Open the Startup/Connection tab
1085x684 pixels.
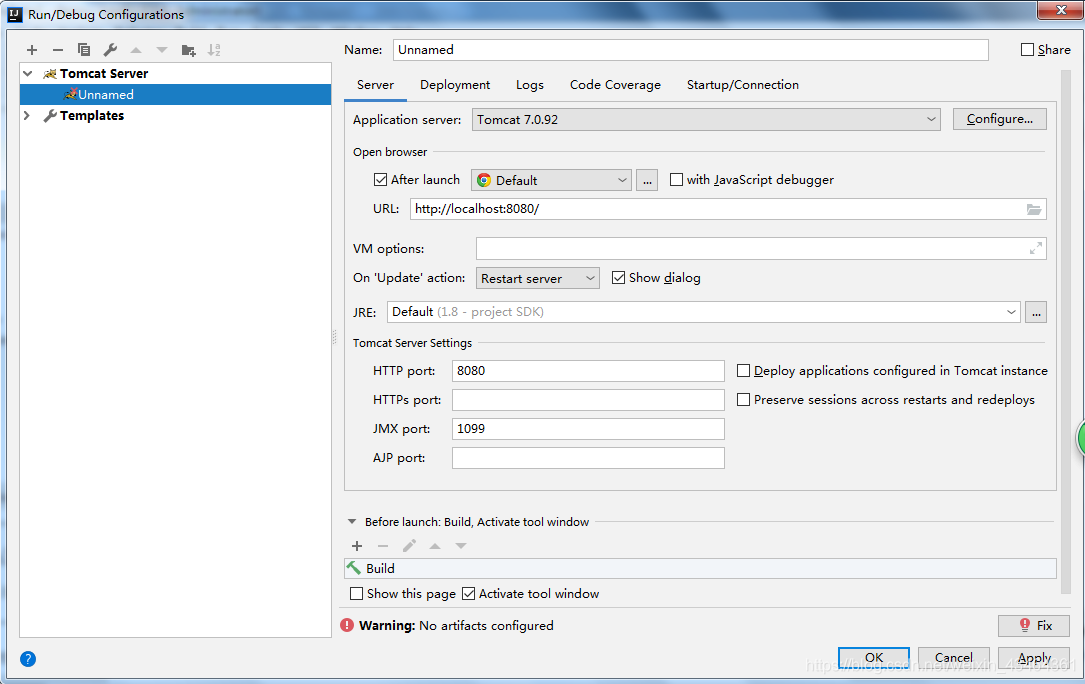pos(742,84)
